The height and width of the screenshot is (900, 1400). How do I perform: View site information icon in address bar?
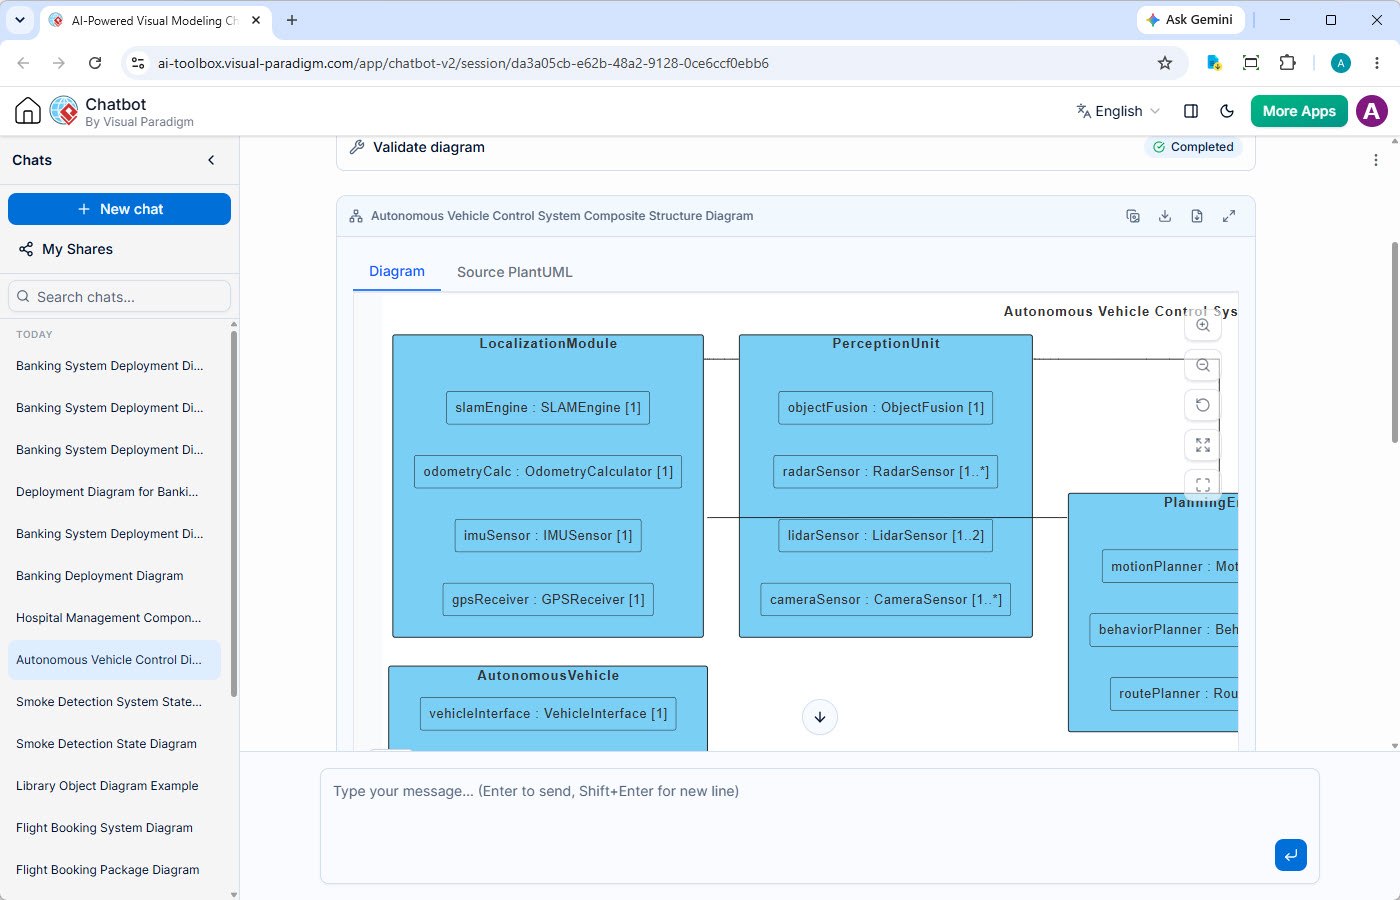(138, 63)
